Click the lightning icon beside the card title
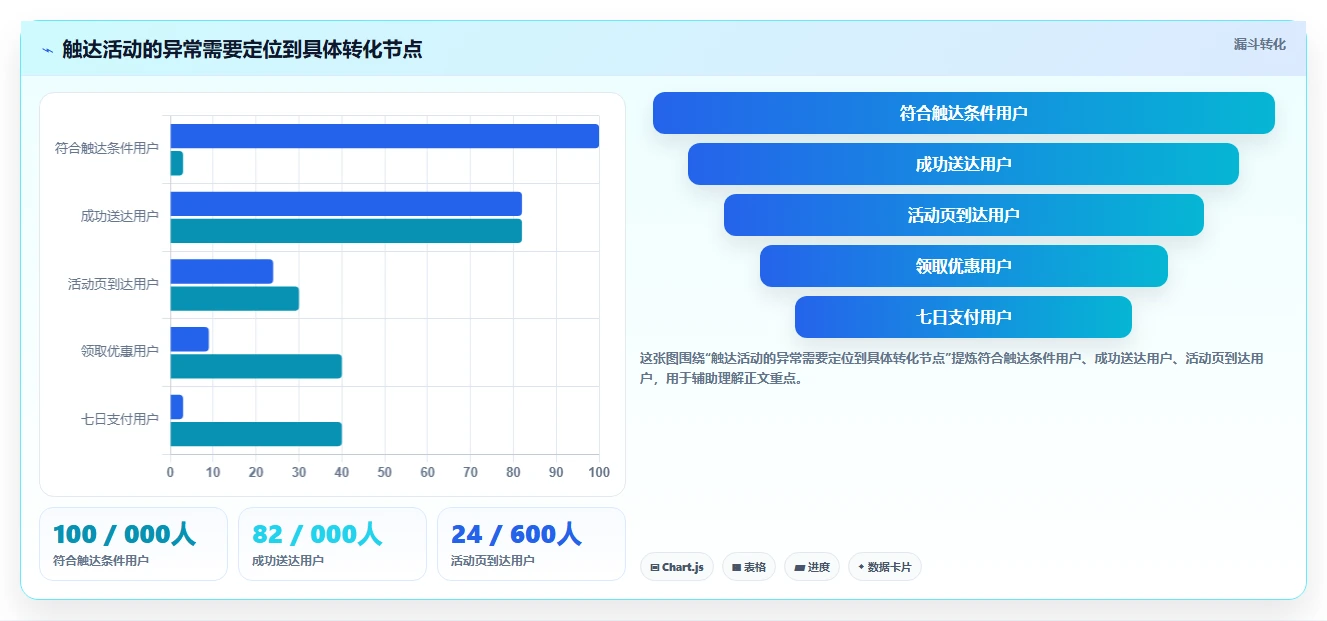1327x621 pixels. tap(47, 50)
